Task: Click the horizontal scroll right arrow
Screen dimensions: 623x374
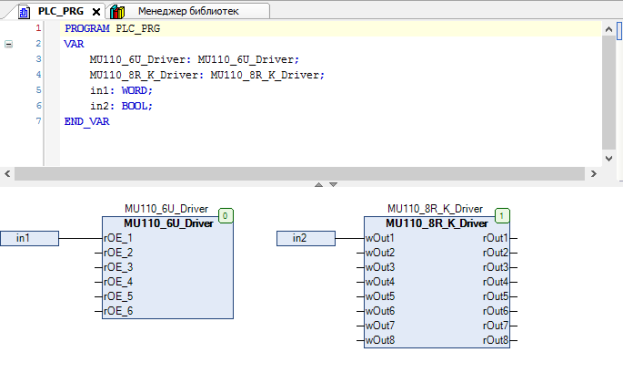Action: tap(594, 174)
